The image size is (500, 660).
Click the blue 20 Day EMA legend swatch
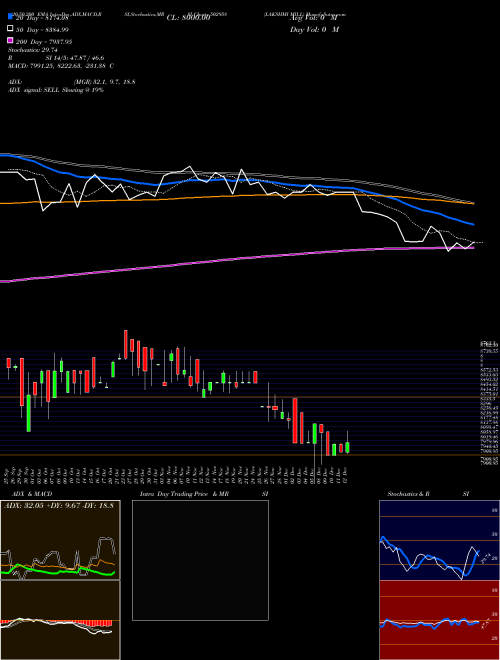pos(11,17)
